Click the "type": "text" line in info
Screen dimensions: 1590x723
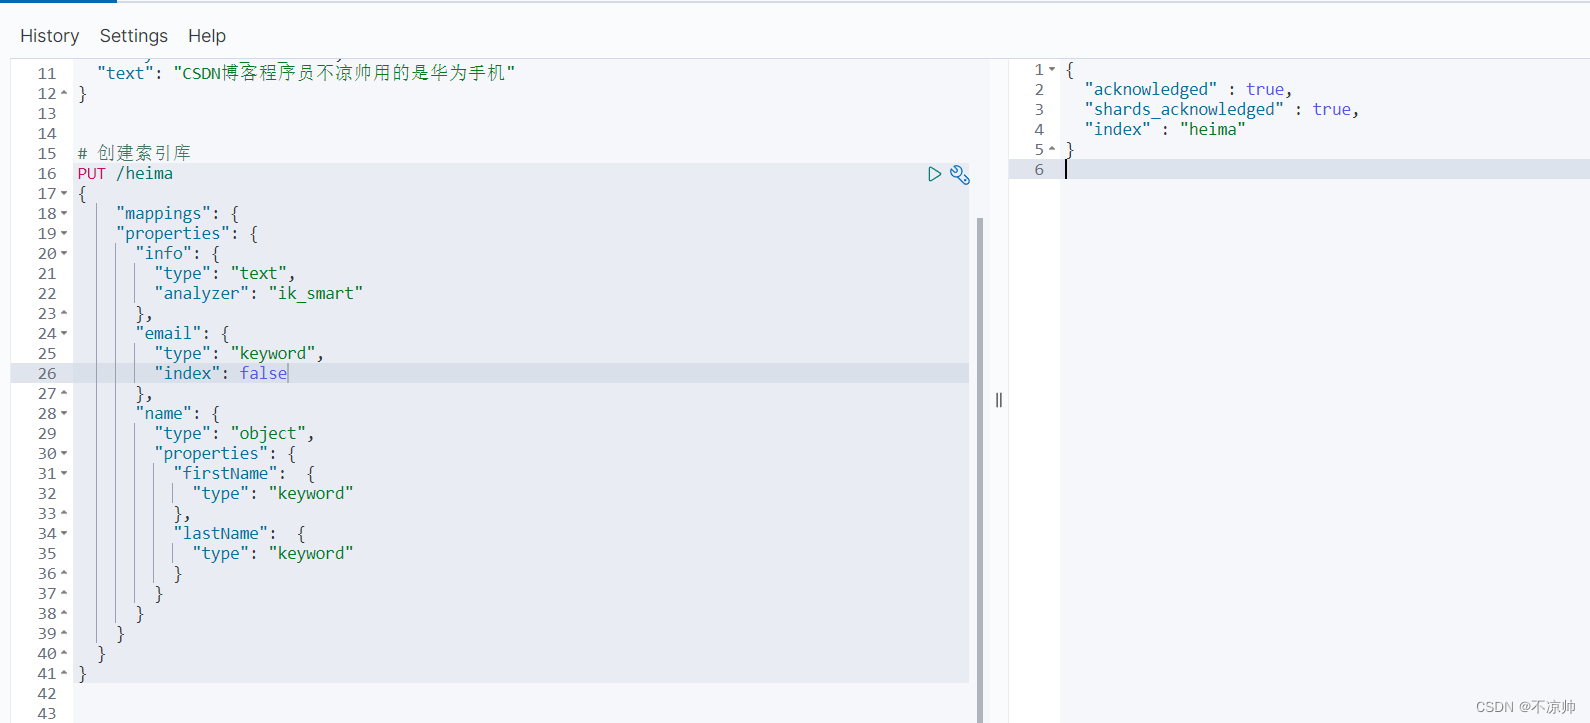[225, 273]
